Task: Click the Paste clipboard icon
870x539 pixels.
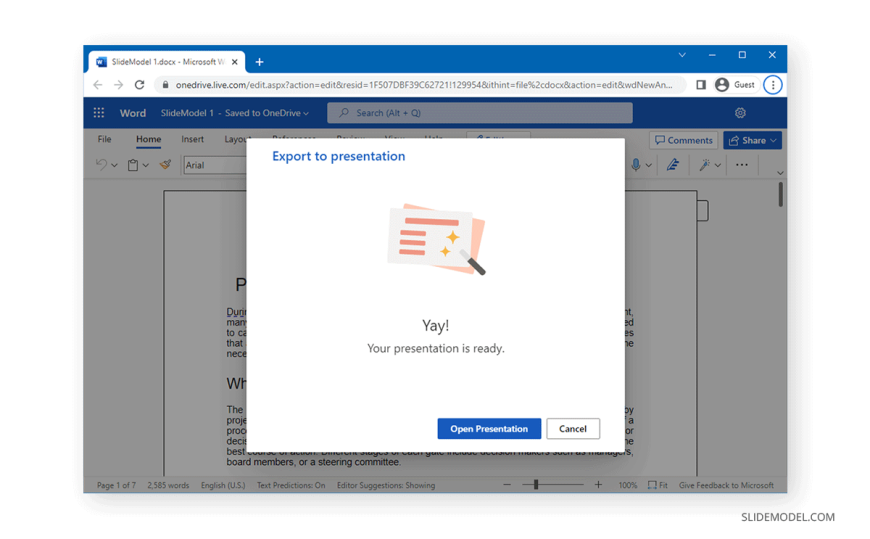Action: pyautogui.click(x=133, y=165)
